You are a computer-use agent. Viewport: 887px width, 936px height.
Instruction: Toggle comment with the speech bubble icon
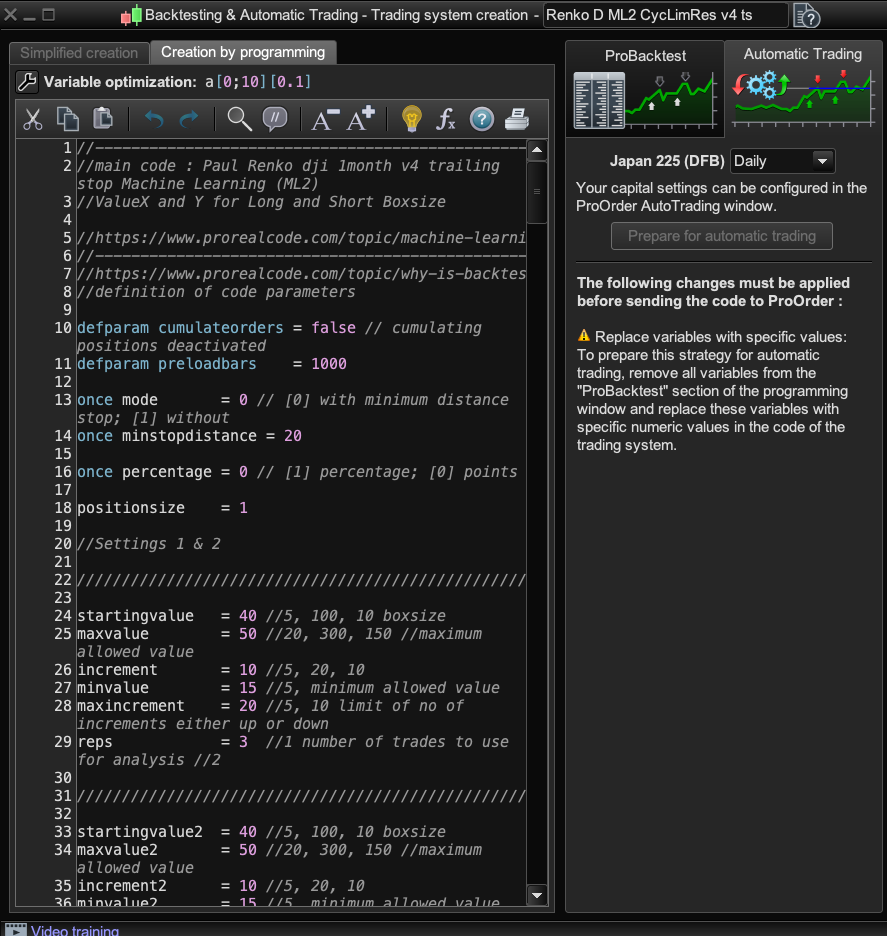coord(274,119)
